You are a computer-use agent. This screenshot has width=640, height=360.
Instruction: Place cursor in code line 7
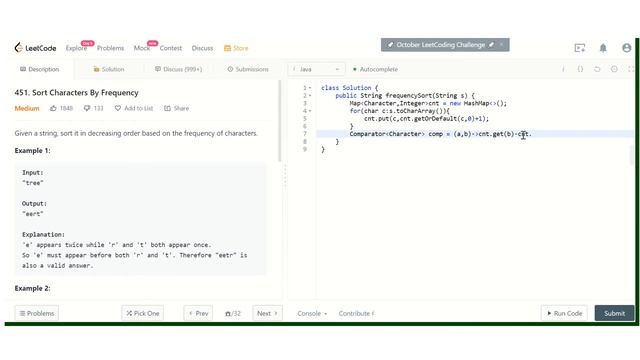tap(475, 134)
